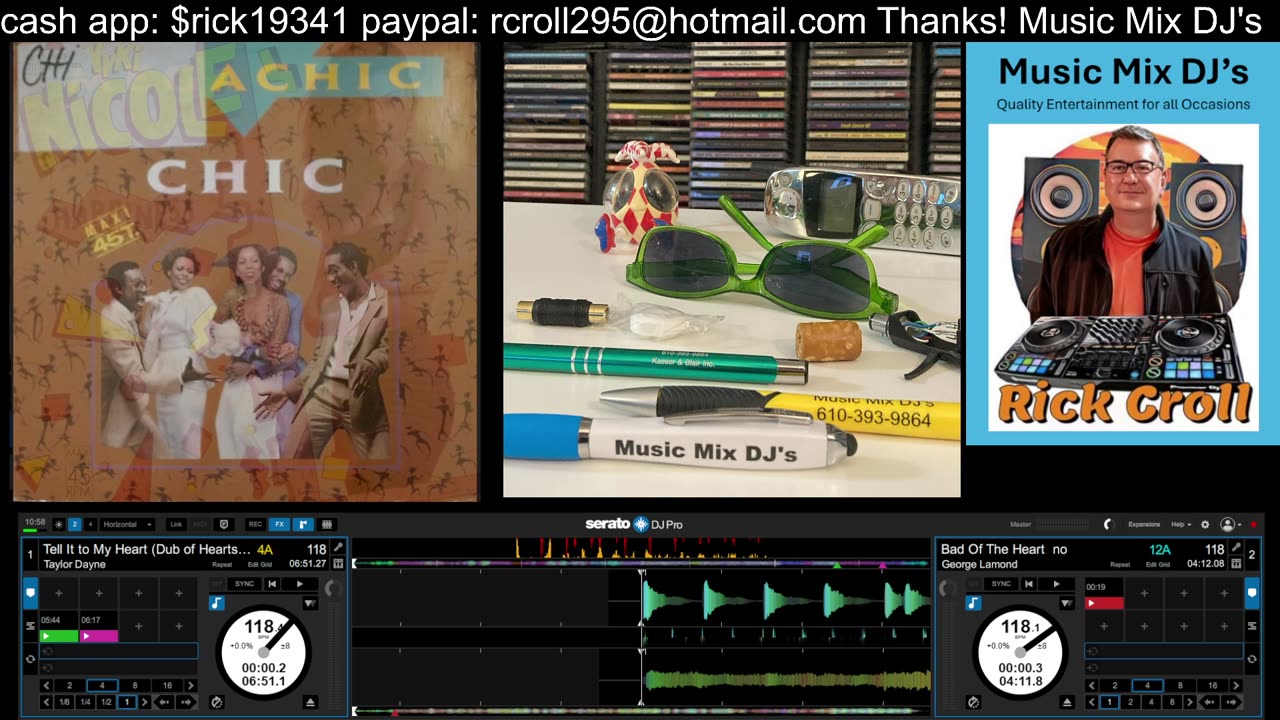Select deck 2 cue points tab icon
This screenshot has width=1280, height=720.
point(1252,593)
